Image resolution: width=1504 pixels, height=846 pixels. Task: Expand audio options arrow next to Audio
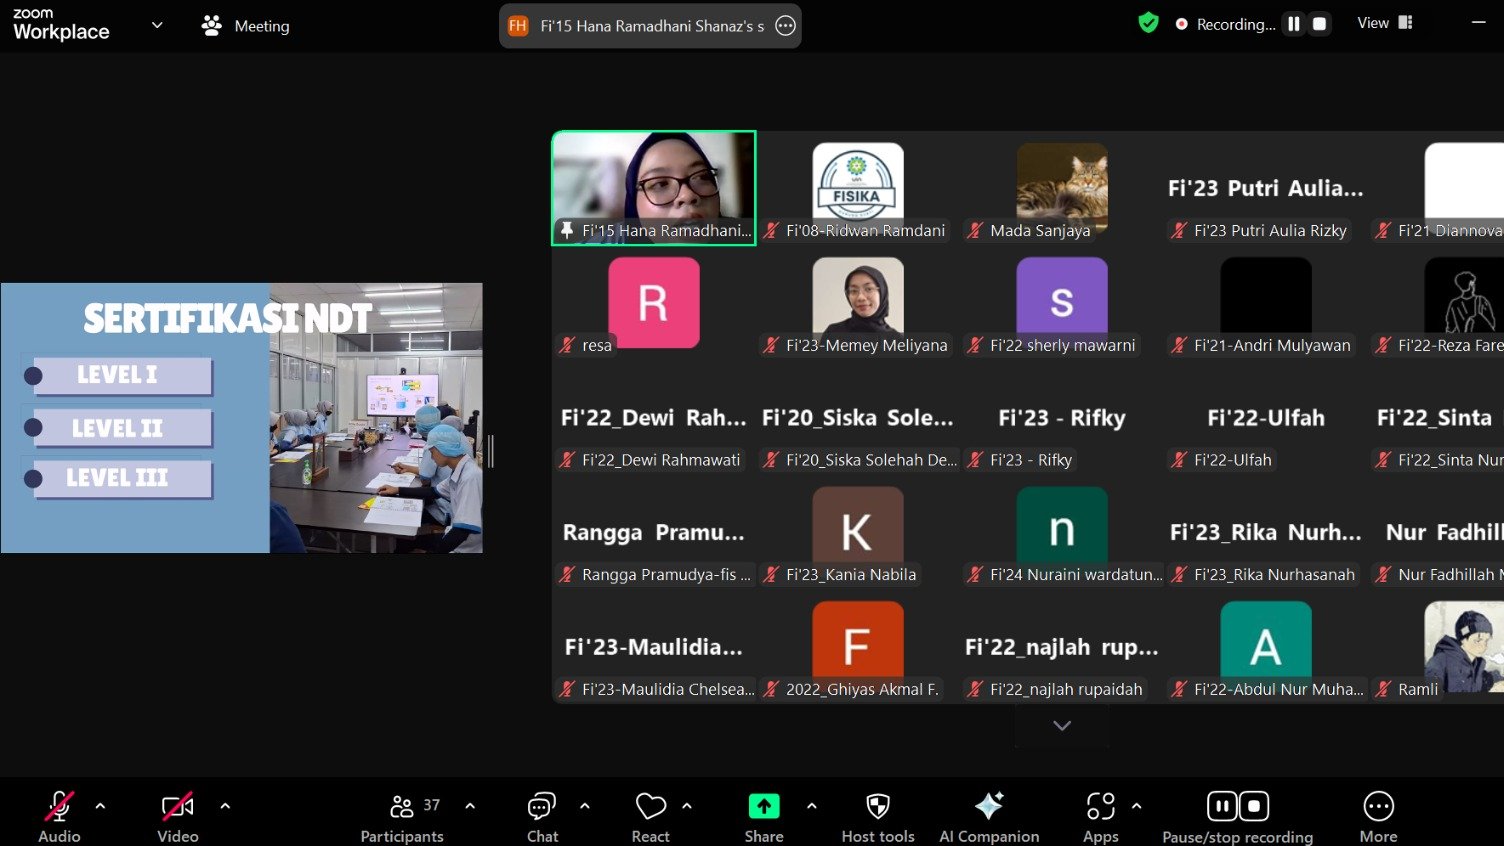click(x=100, y=806)
